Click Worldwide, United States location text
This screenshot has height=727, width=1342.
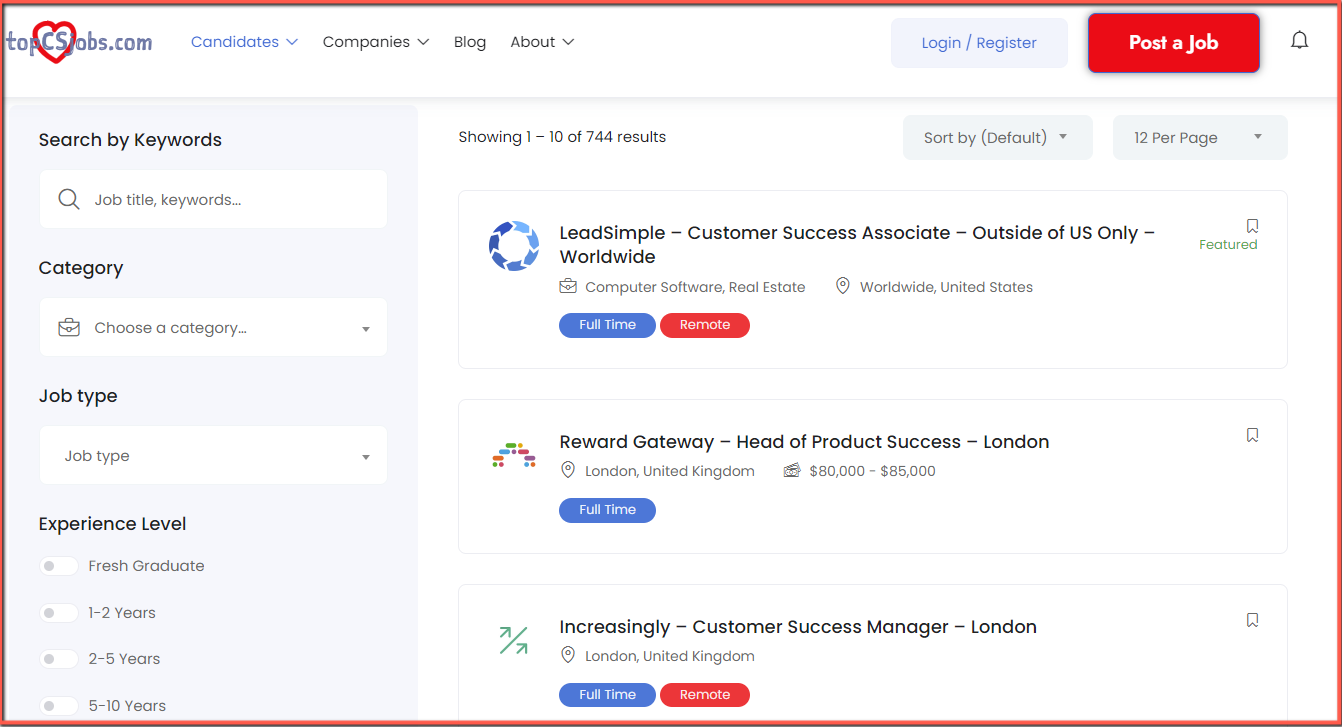click(946, 287)
